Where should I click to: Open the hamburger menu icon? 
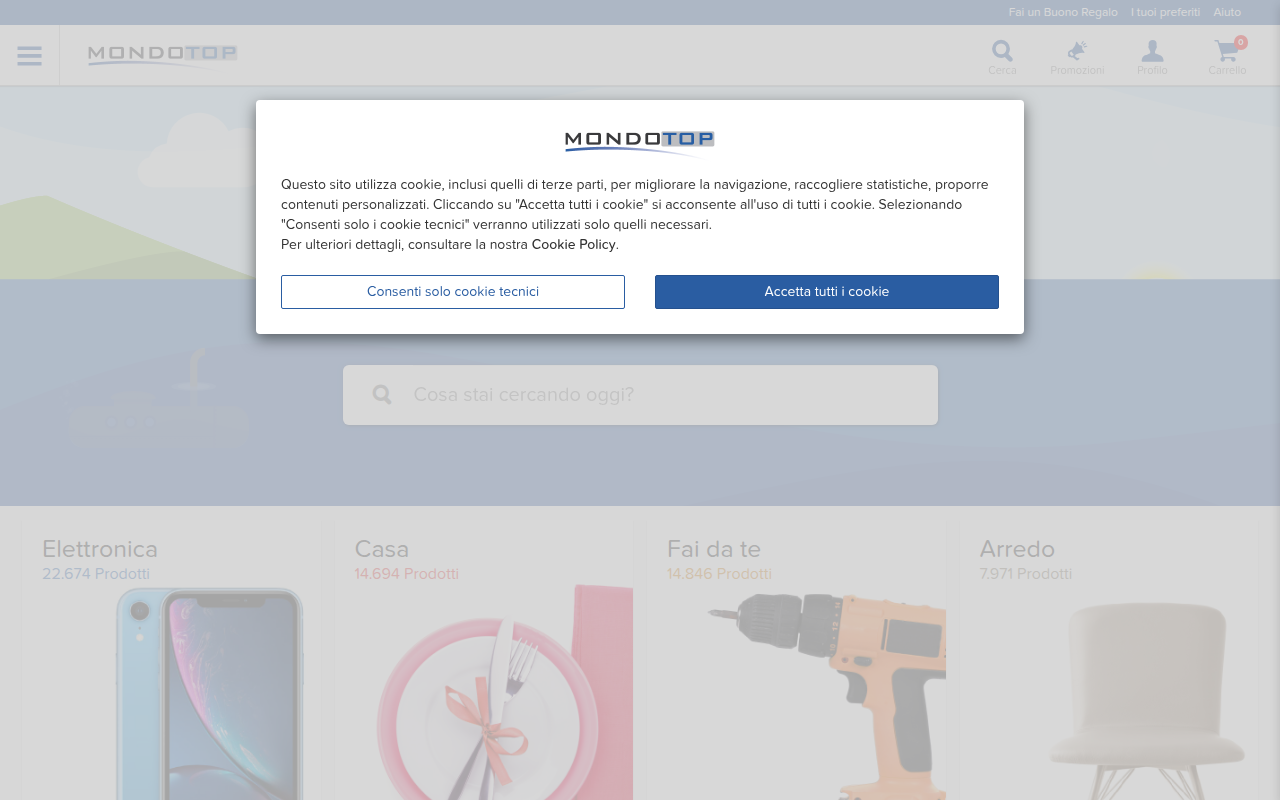pyautogui.click(x=29, y=56)
